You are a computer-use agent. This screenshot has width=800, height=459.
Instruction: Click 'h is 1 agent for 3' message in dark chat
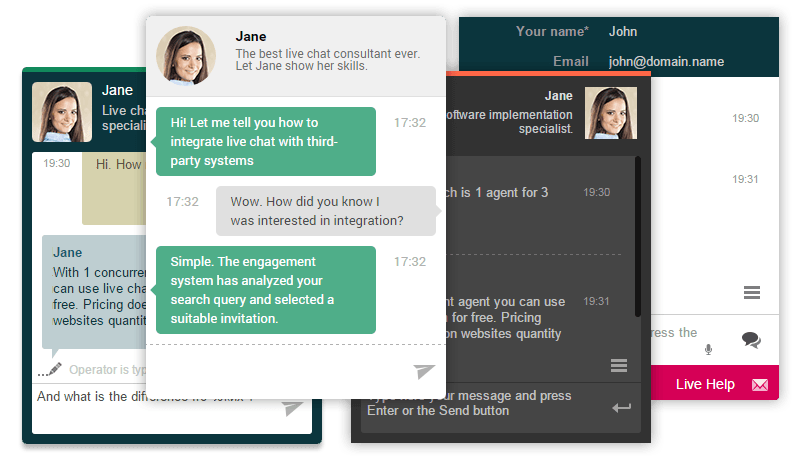pyautogui.click(x=497, y=193)
